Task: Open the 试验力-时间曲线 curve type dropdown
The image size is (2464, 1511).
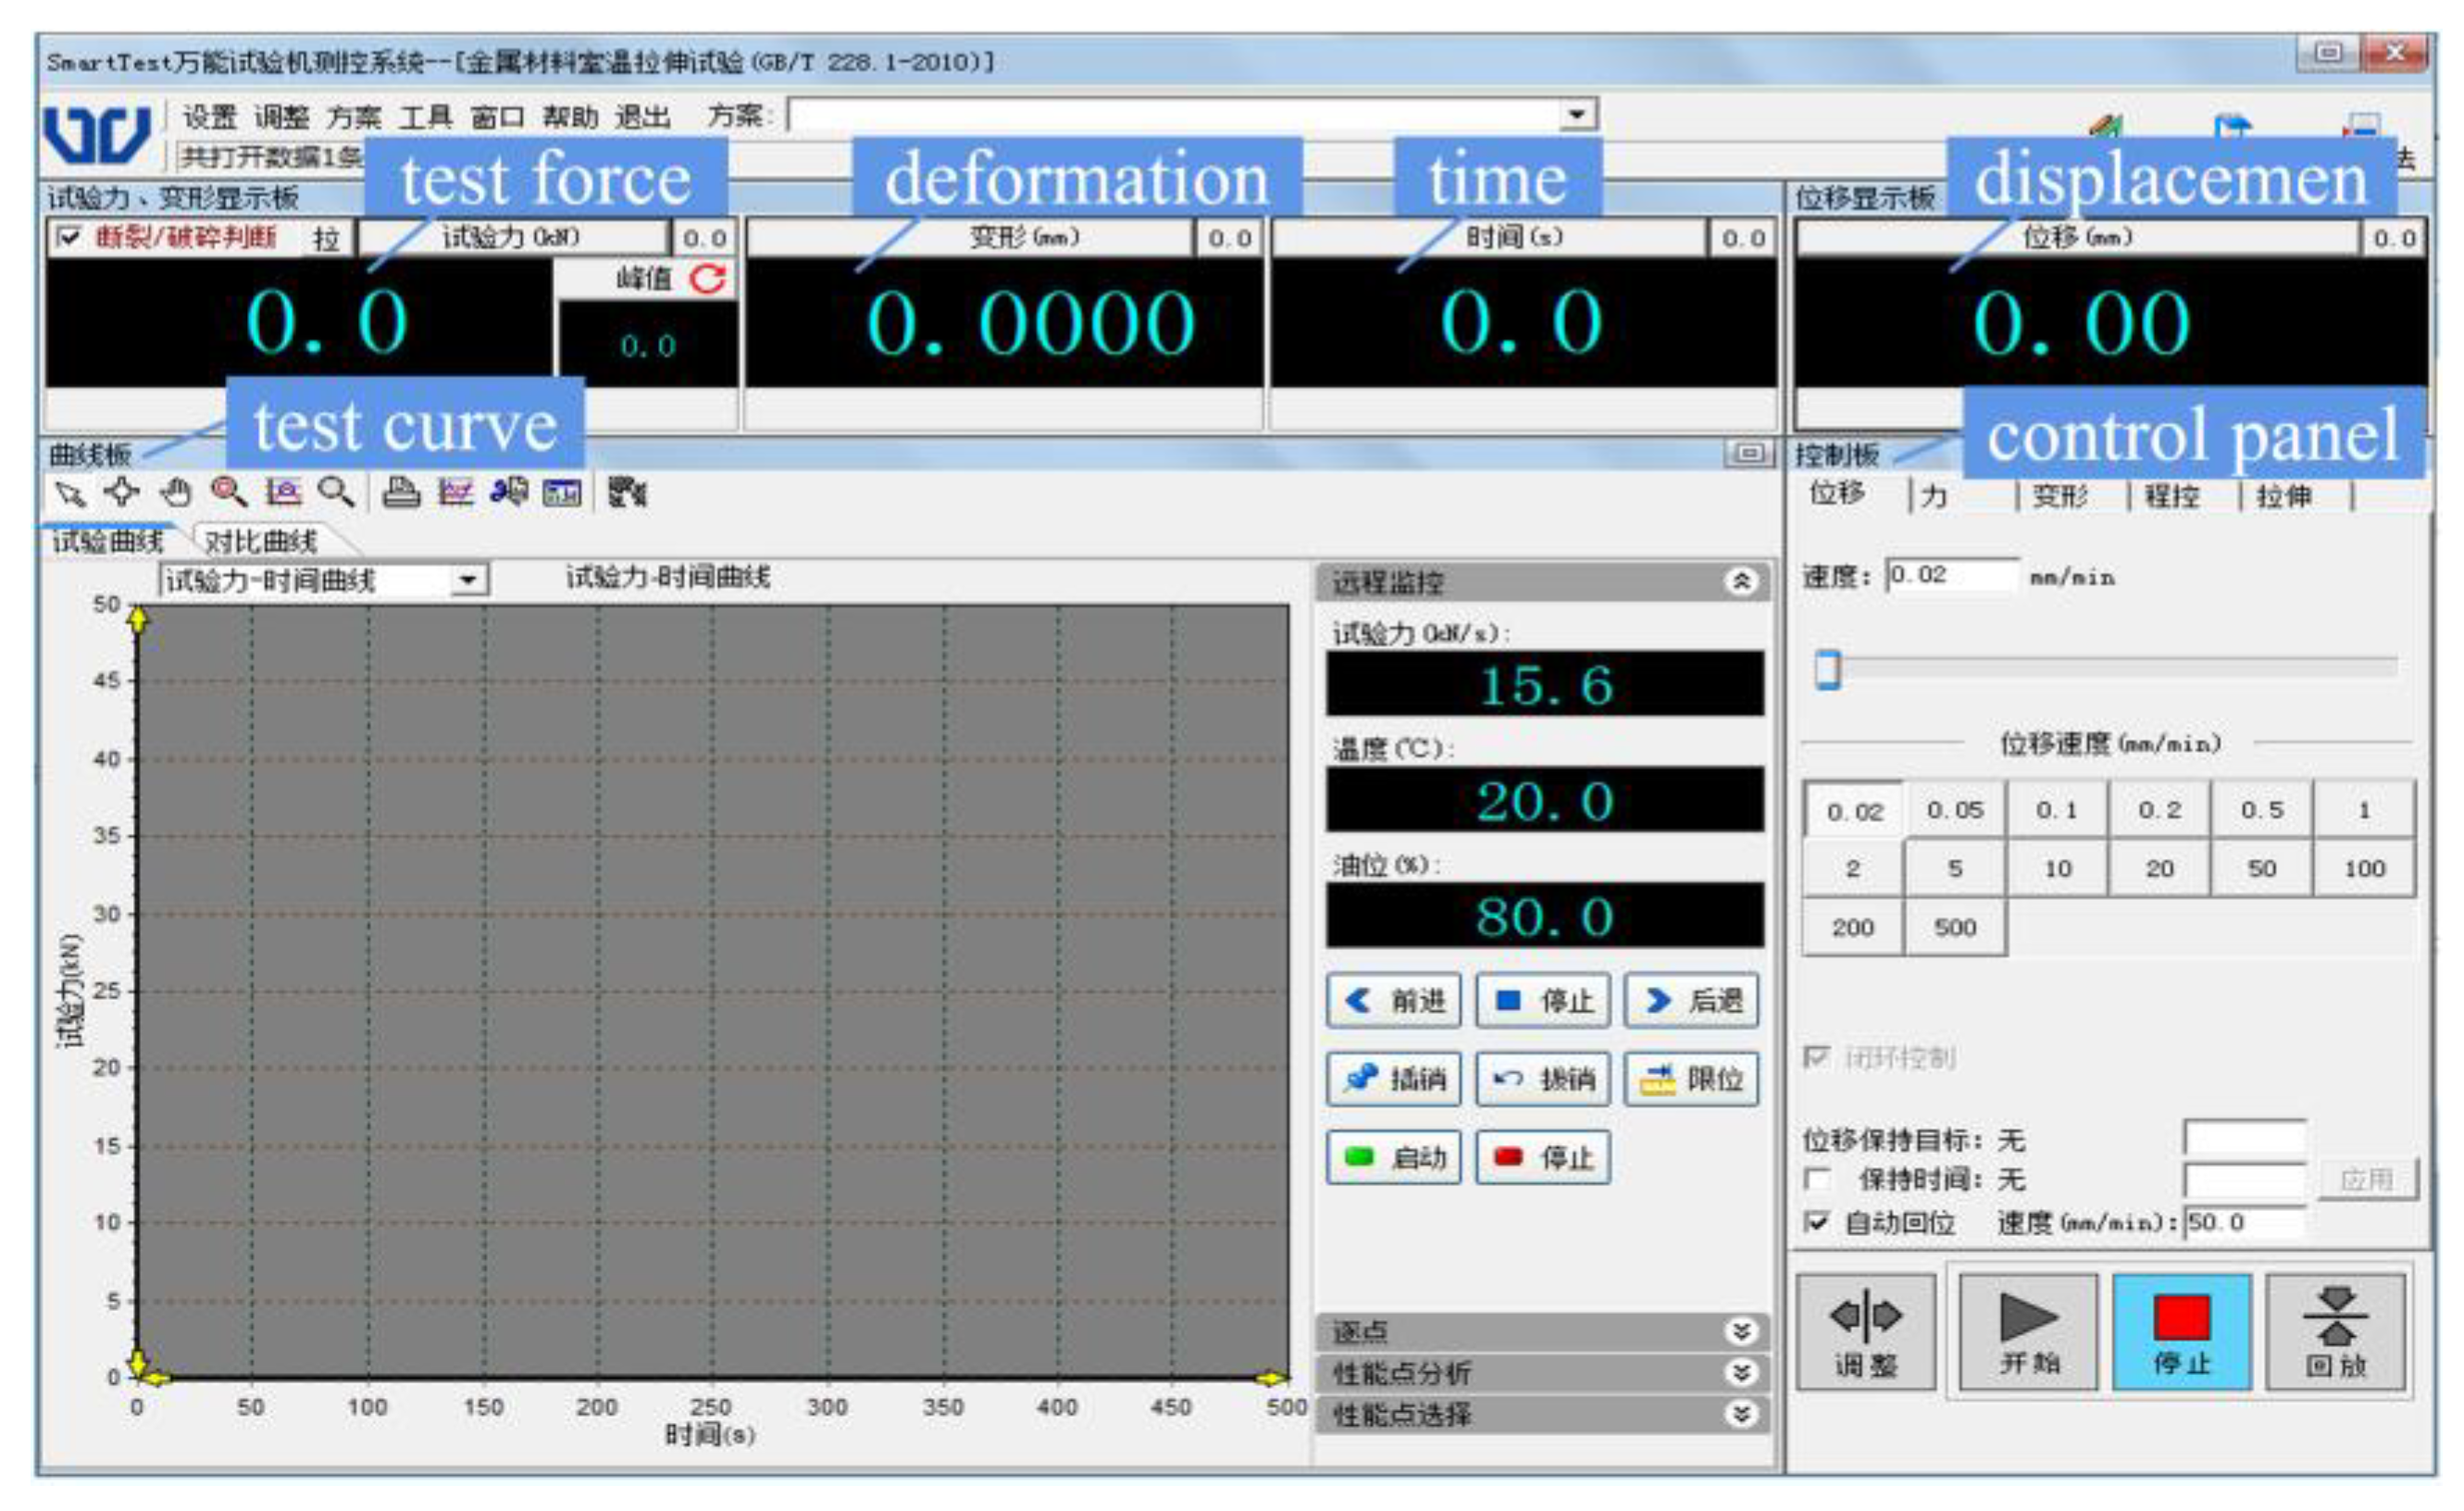Action: click(x=467, y=580)
